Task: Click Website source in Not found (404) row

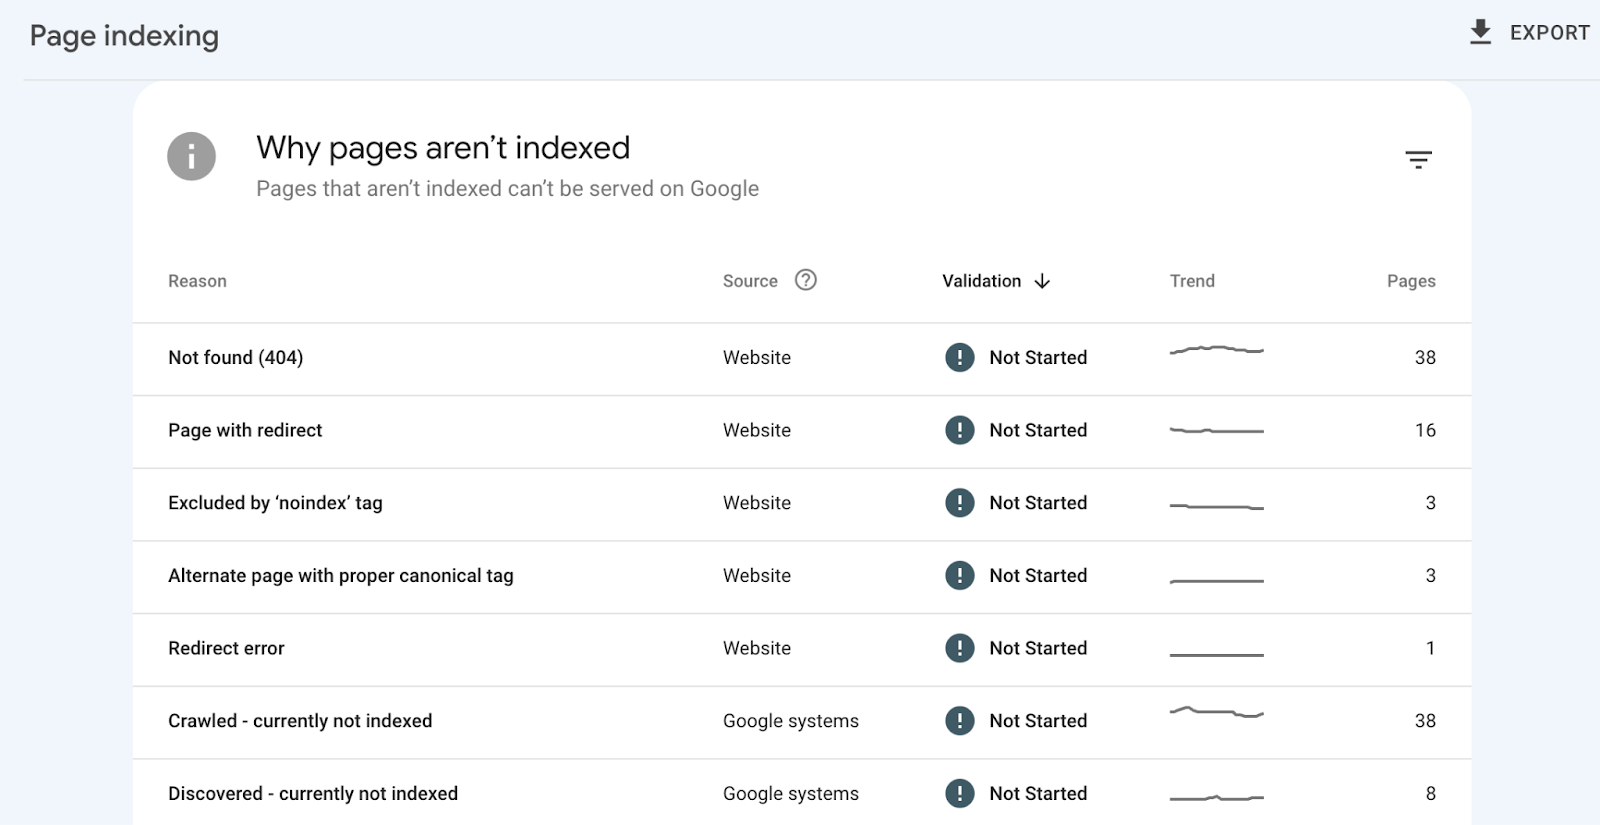Action: point(757,357)
